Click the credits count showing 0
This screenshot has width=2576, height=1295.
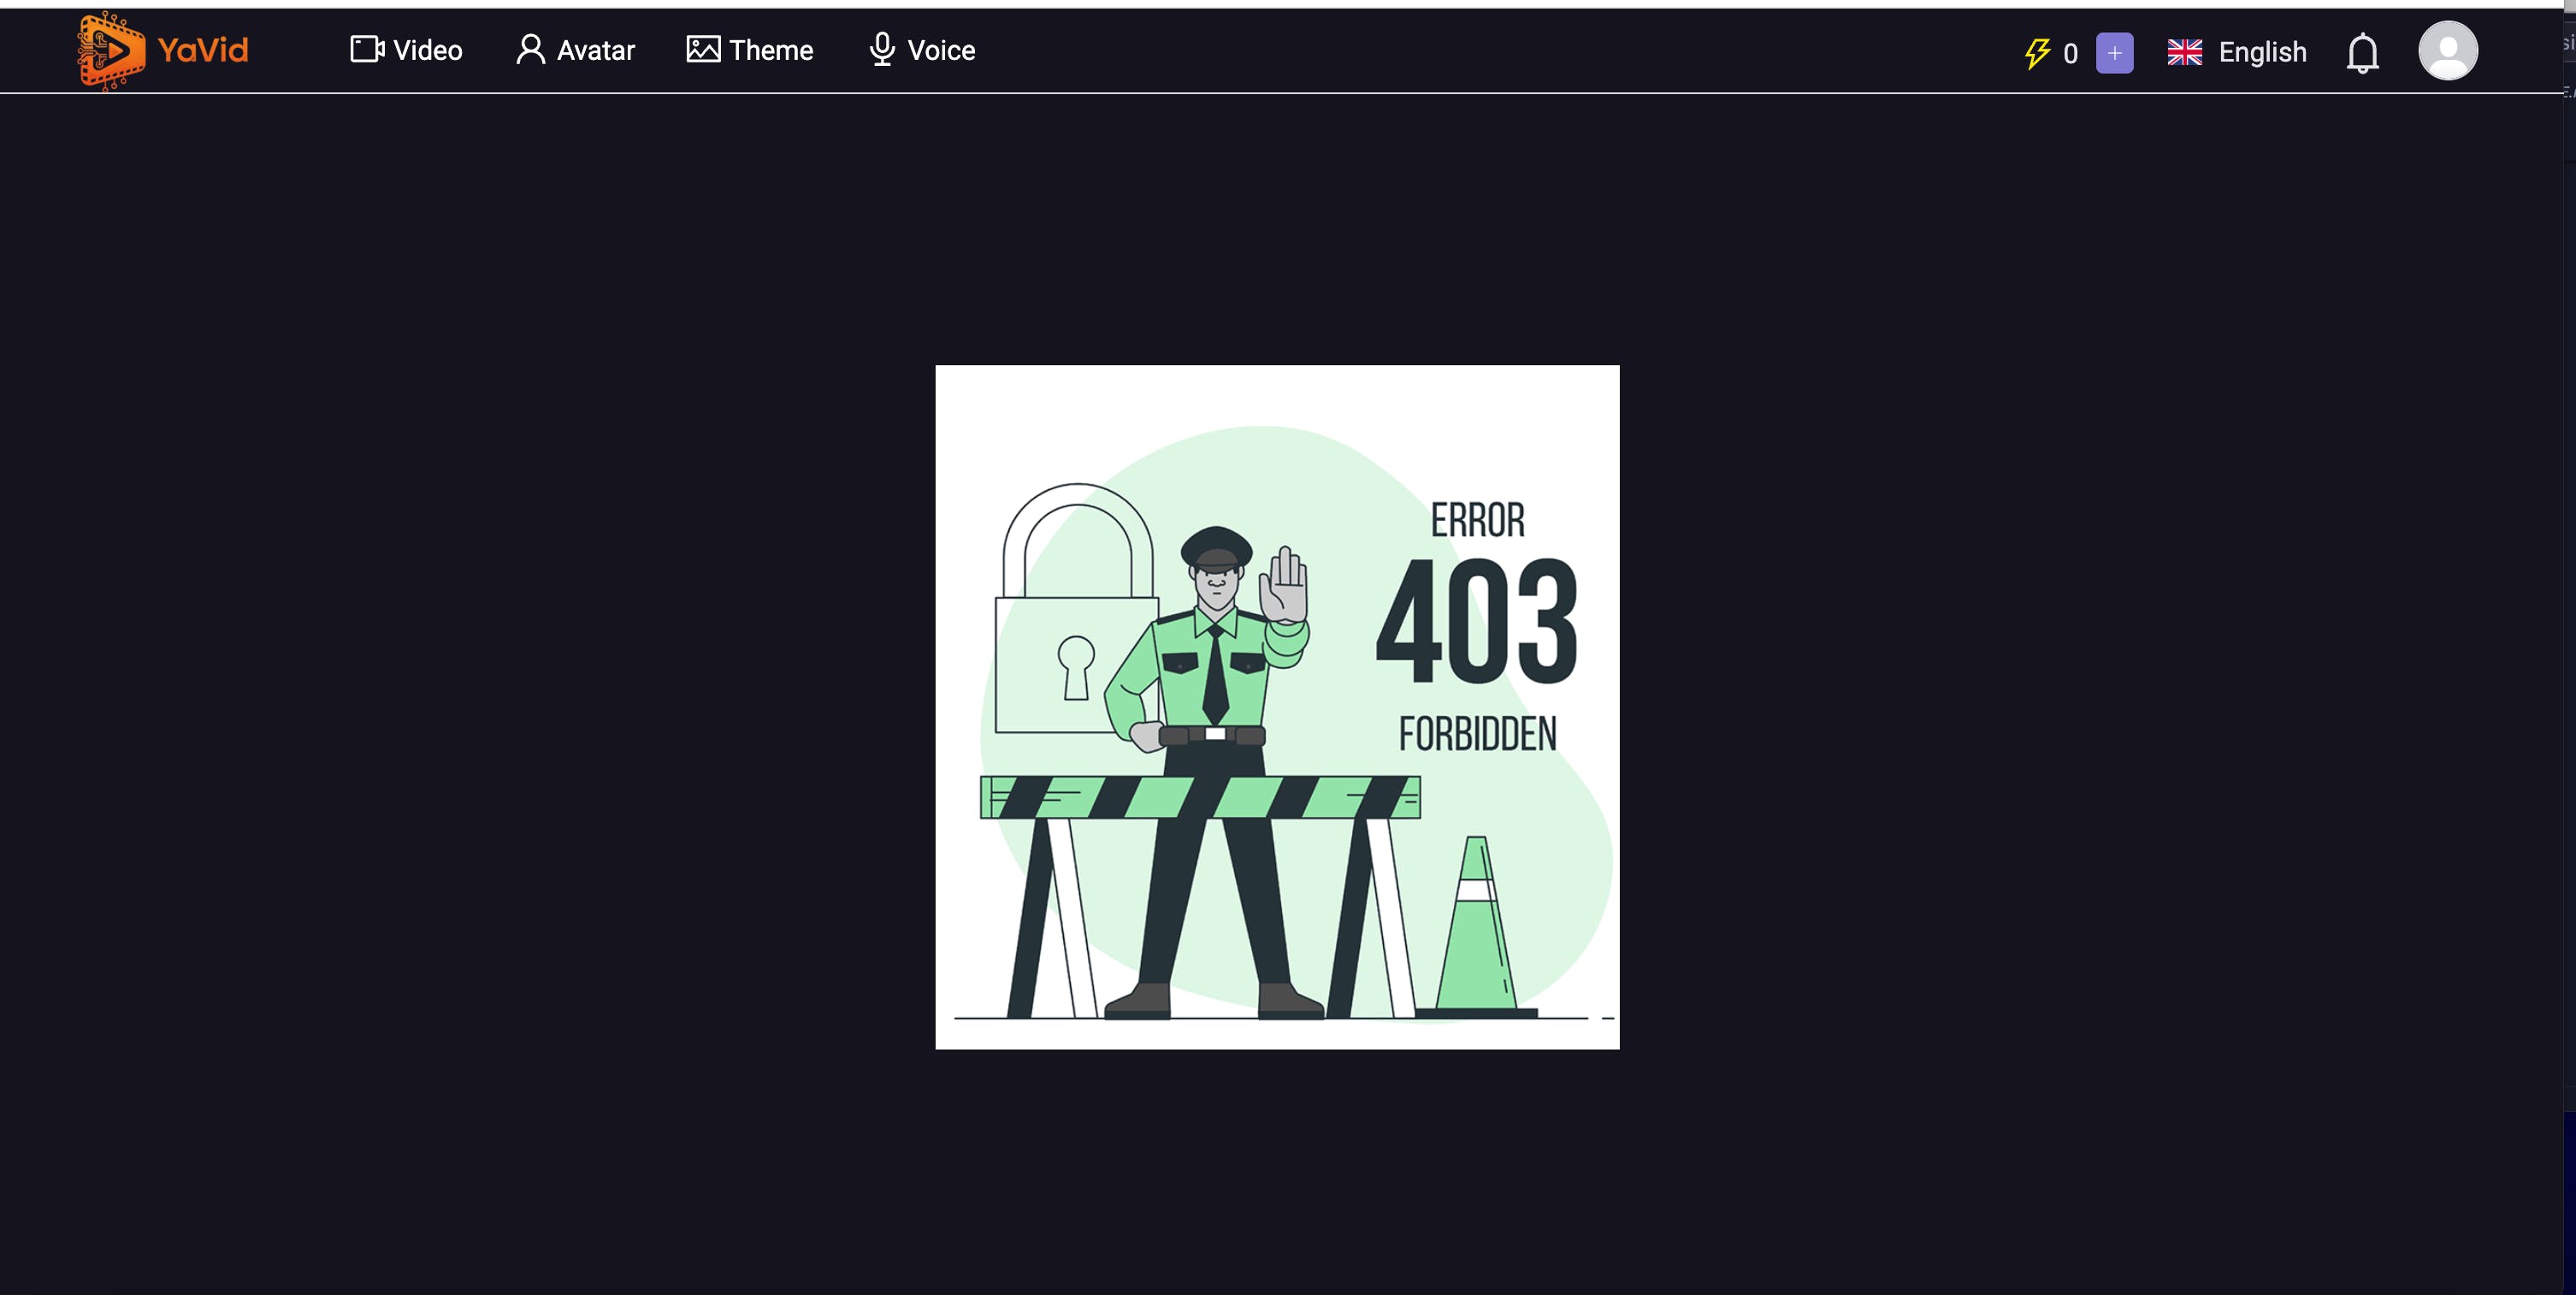(2070, 53)
